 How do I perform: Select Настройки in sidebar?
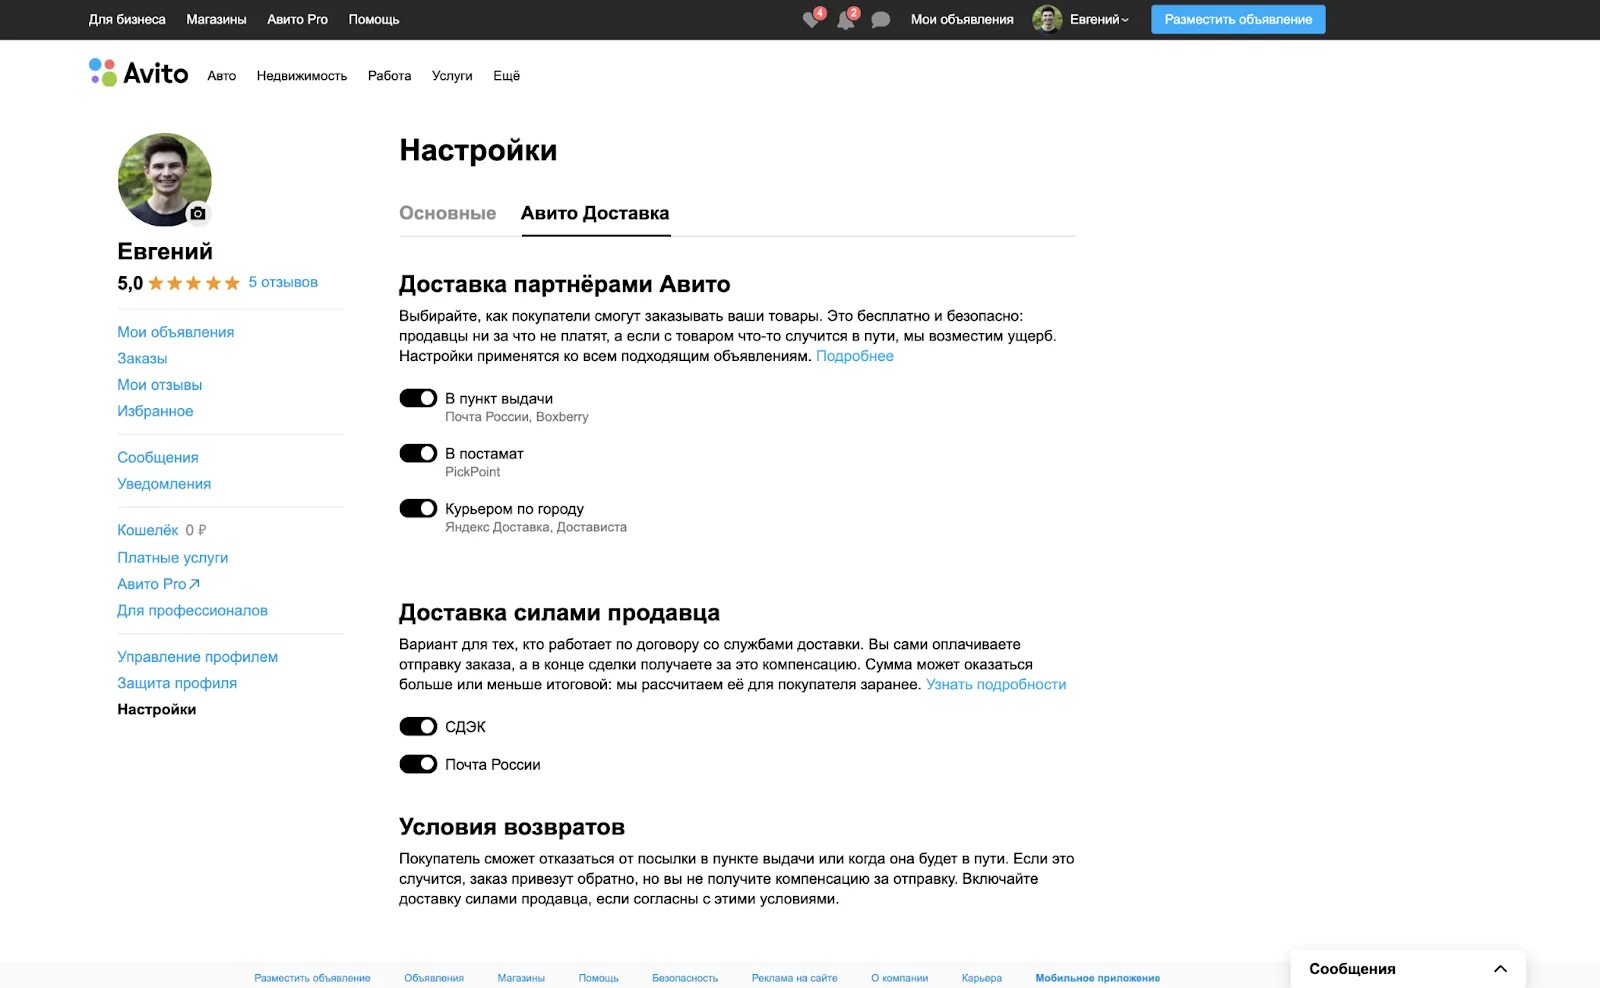[x=157, y=709]
